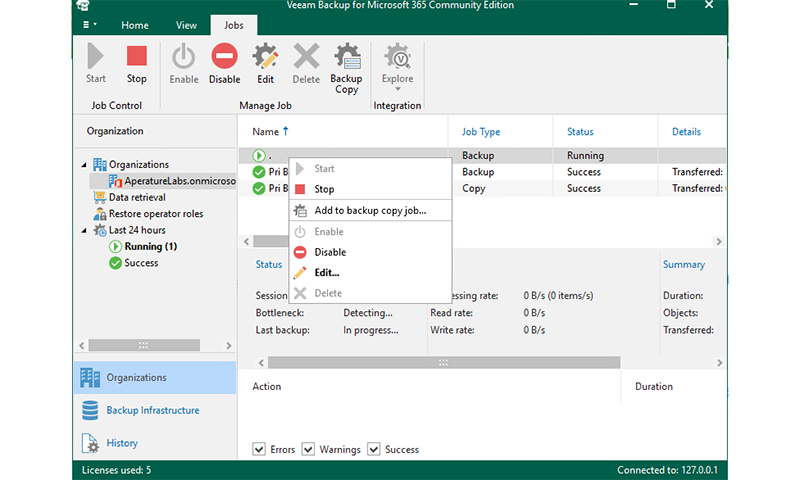Click the Duration column header in log
This screenshot has height=480, width=800.
(x=654, y=386)
